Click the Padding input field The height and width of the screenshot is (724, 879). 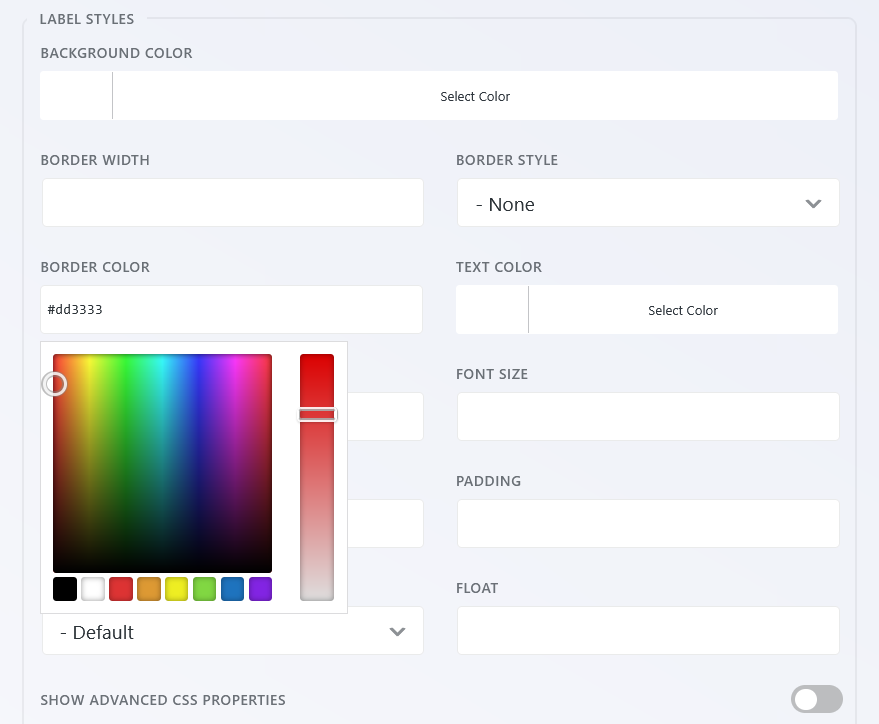pyautogui.click(x=648, y=523)
